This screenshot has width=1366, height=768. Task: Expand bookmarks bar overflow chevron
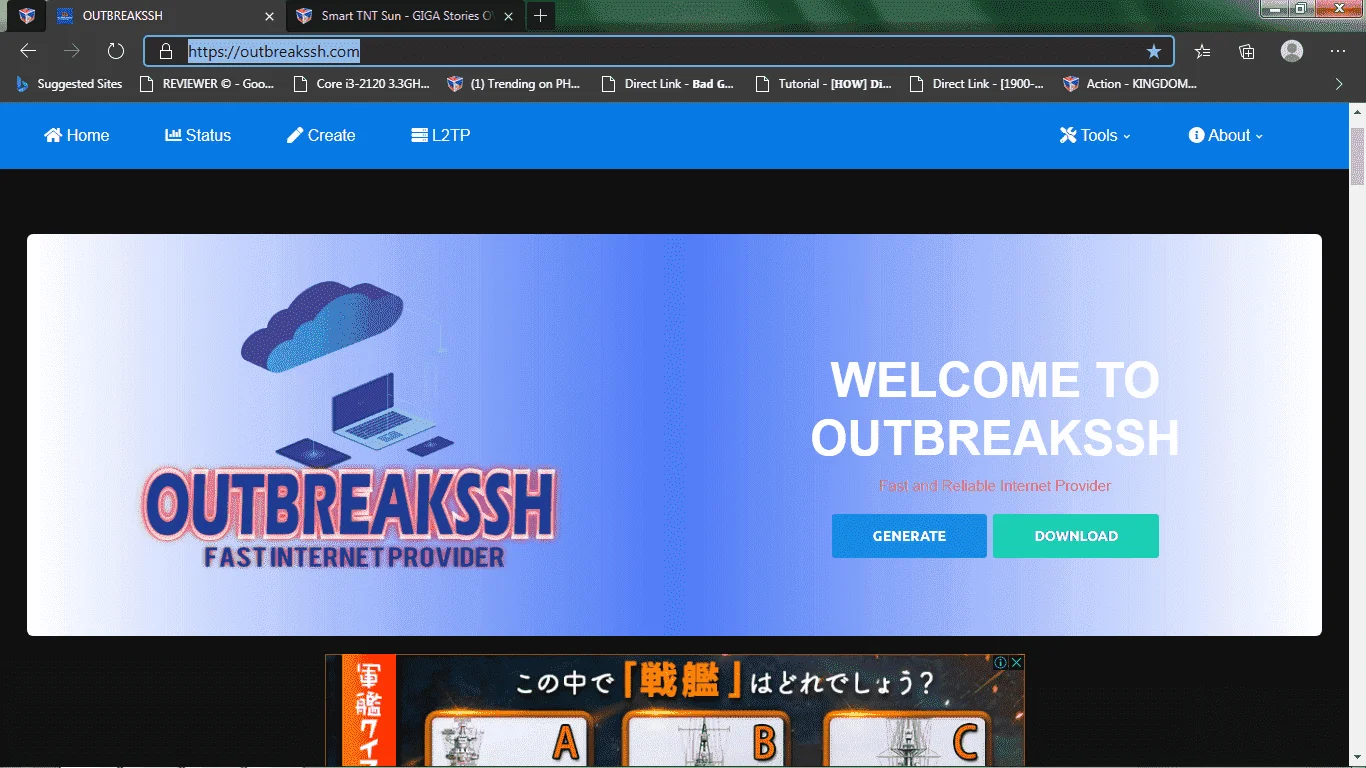pos(1339,84)
